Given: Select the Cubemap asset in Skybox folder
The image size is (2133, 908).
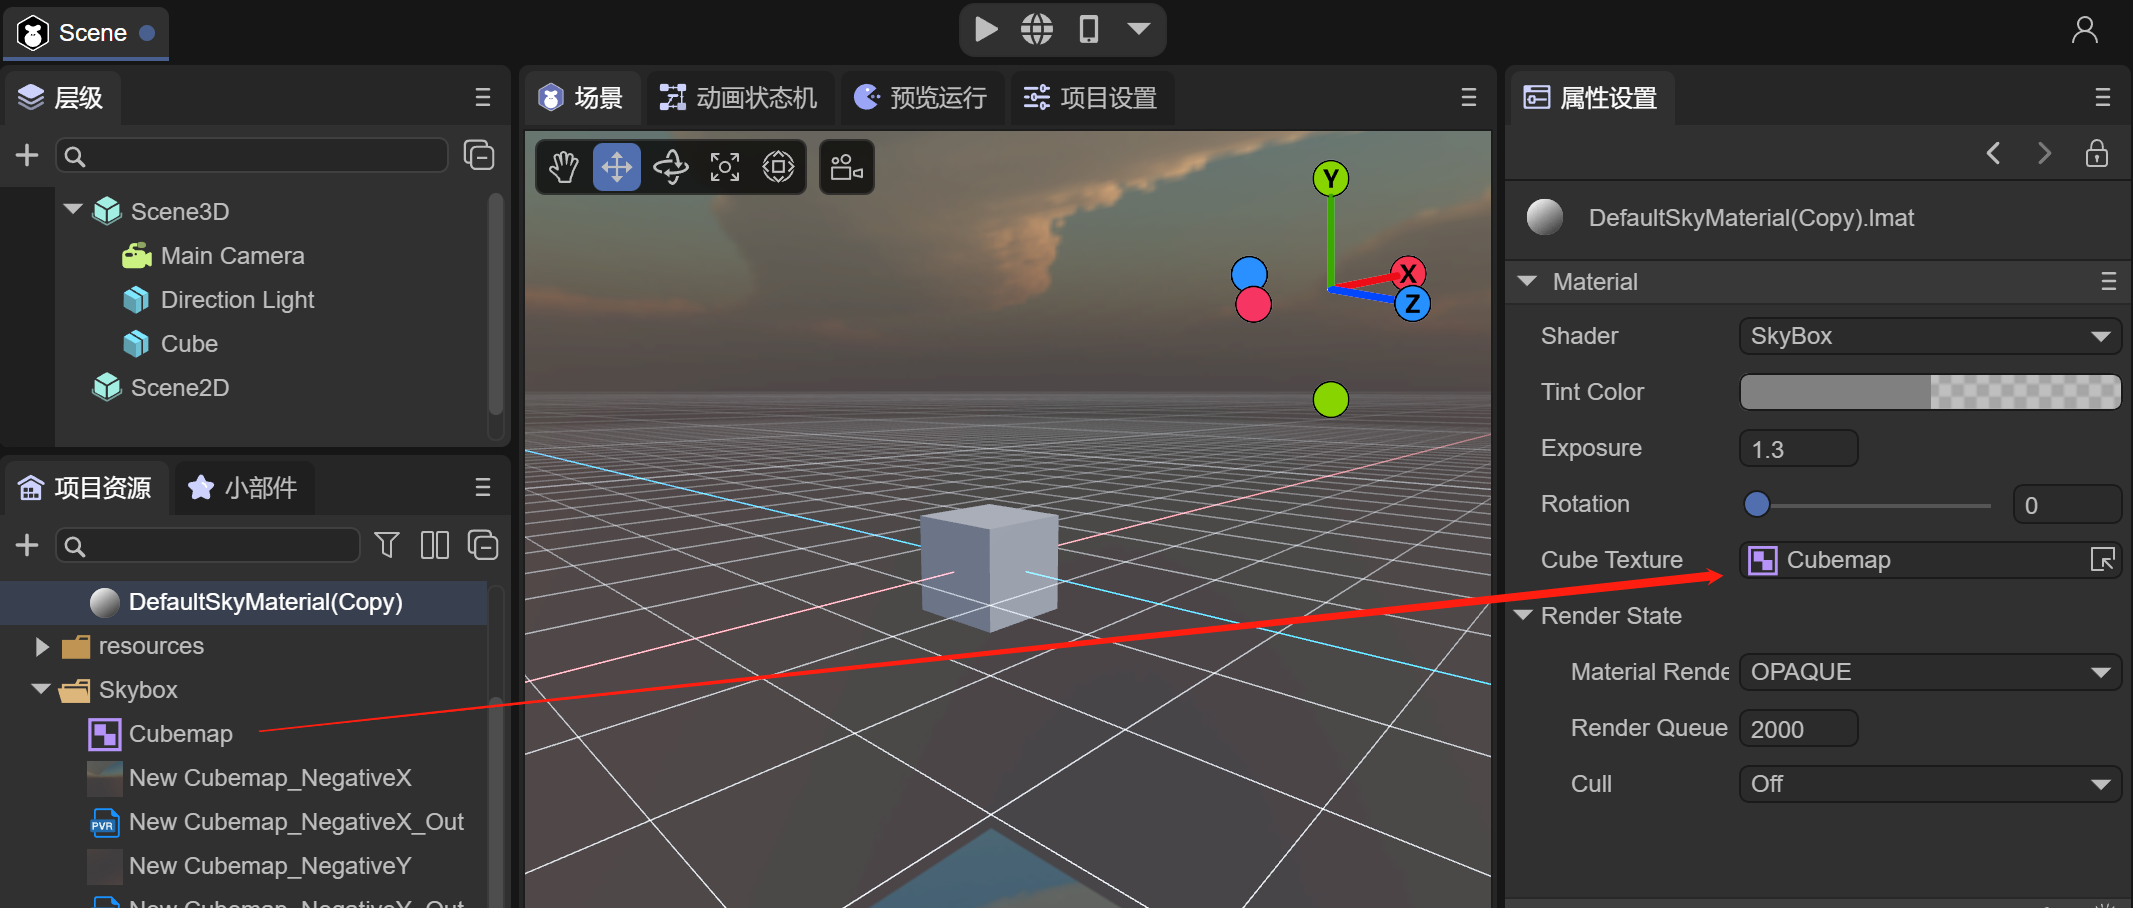Looking at the screenshot, I should coord(180,734).
